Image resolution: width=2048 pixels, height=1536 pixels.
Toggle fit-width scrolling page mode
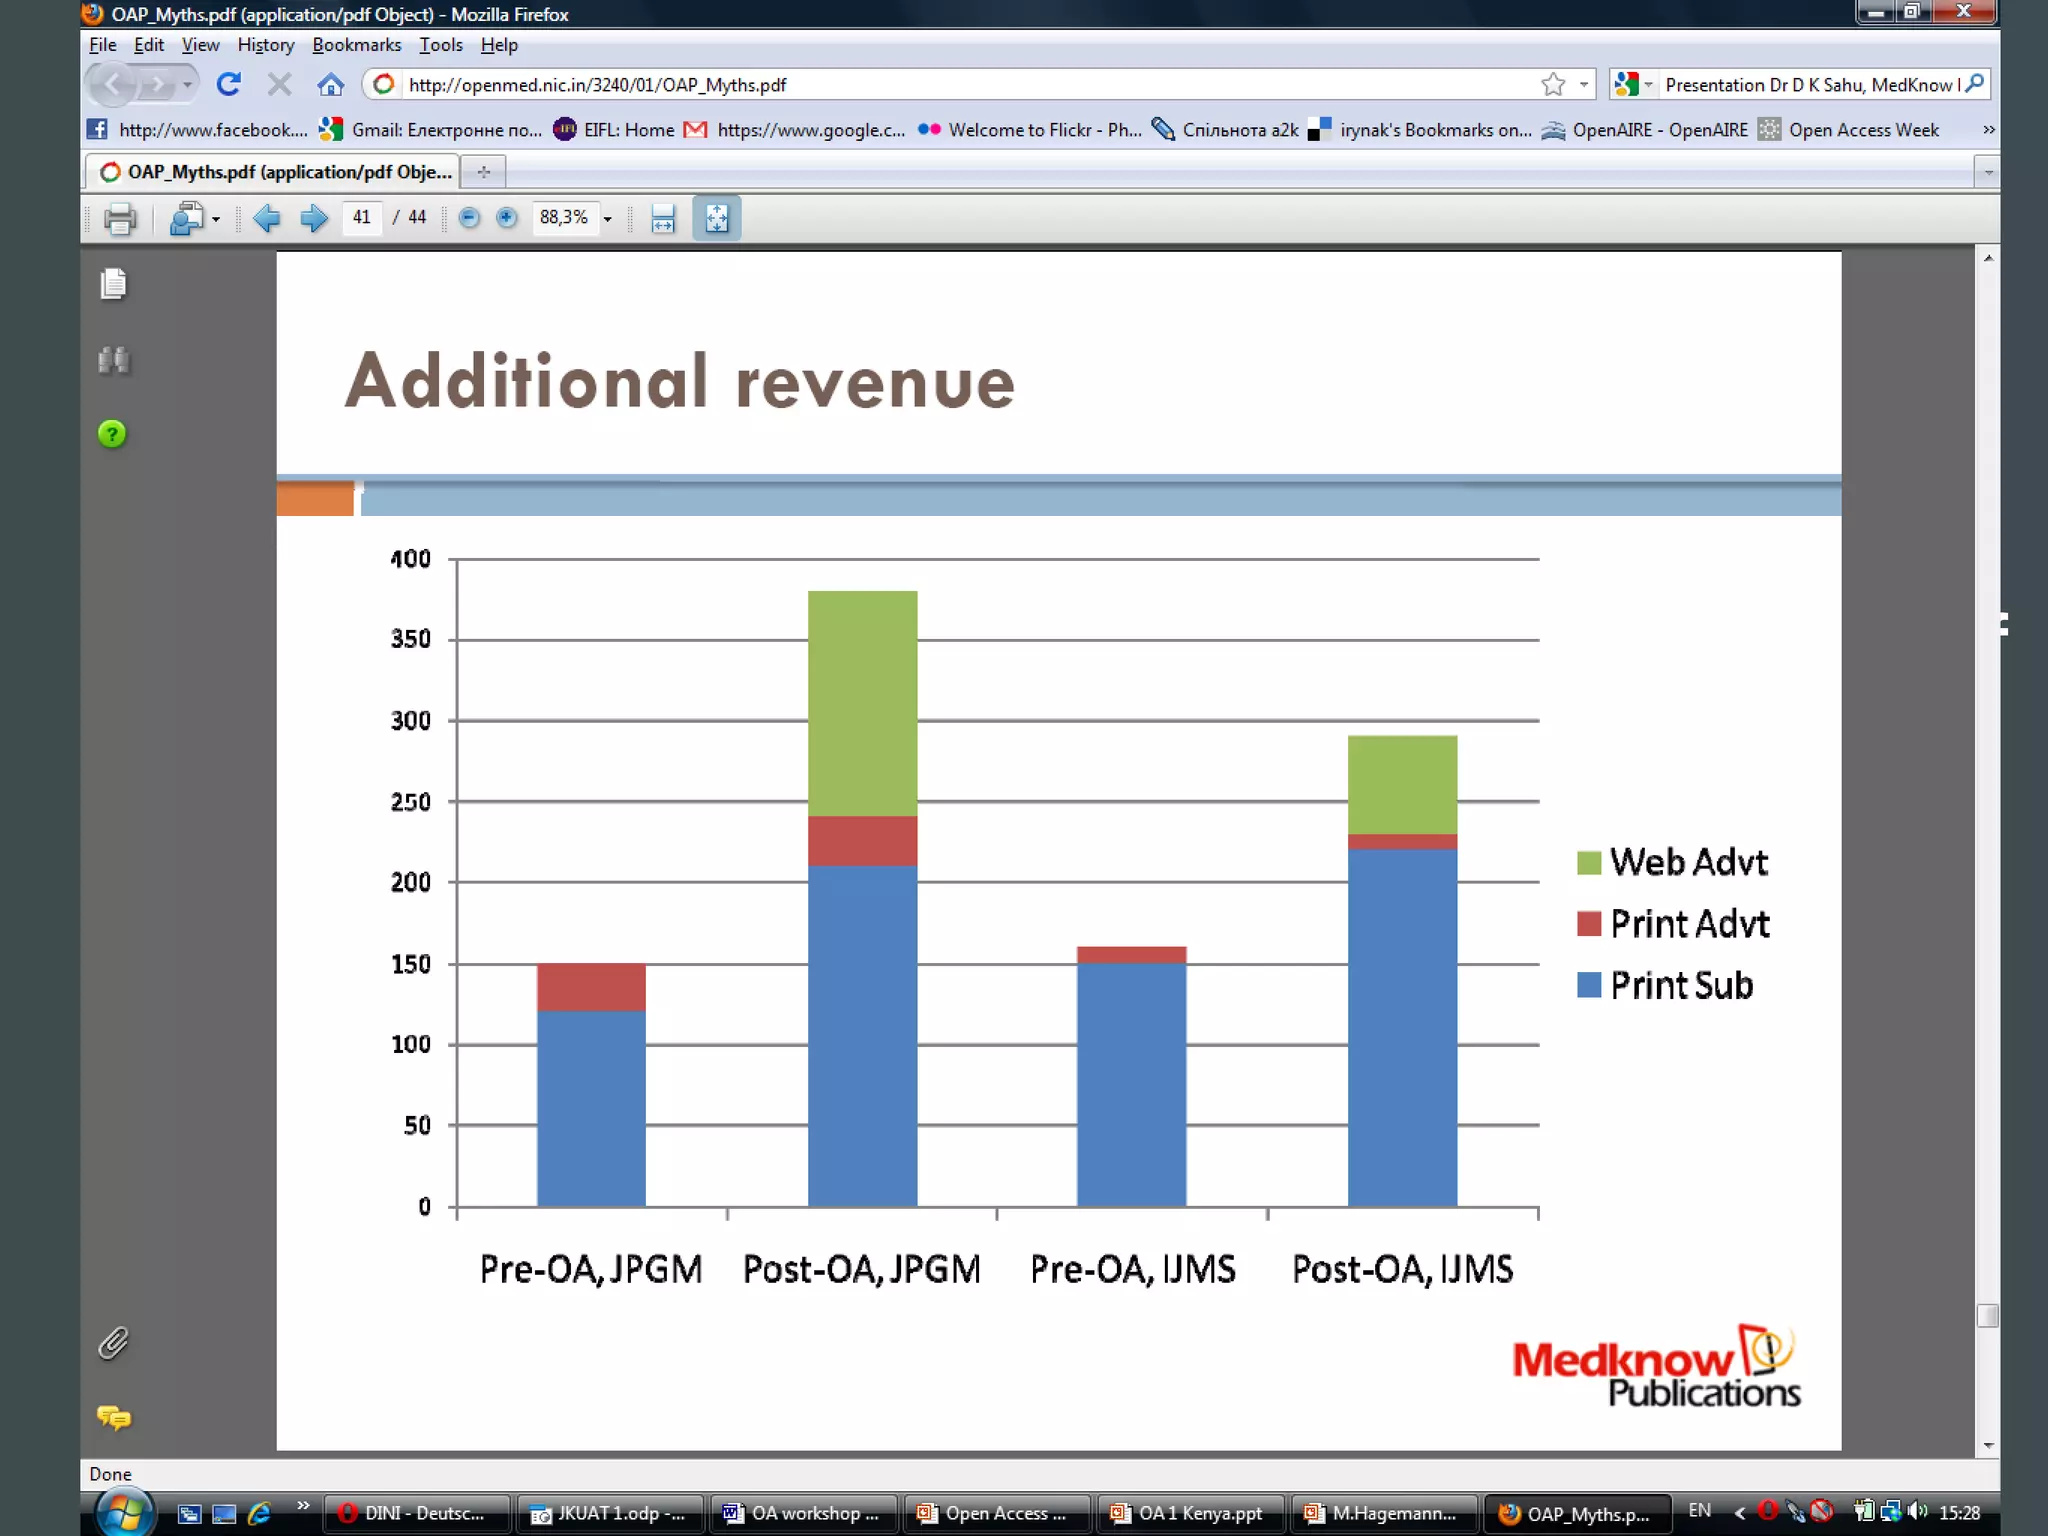pos(663,218)
